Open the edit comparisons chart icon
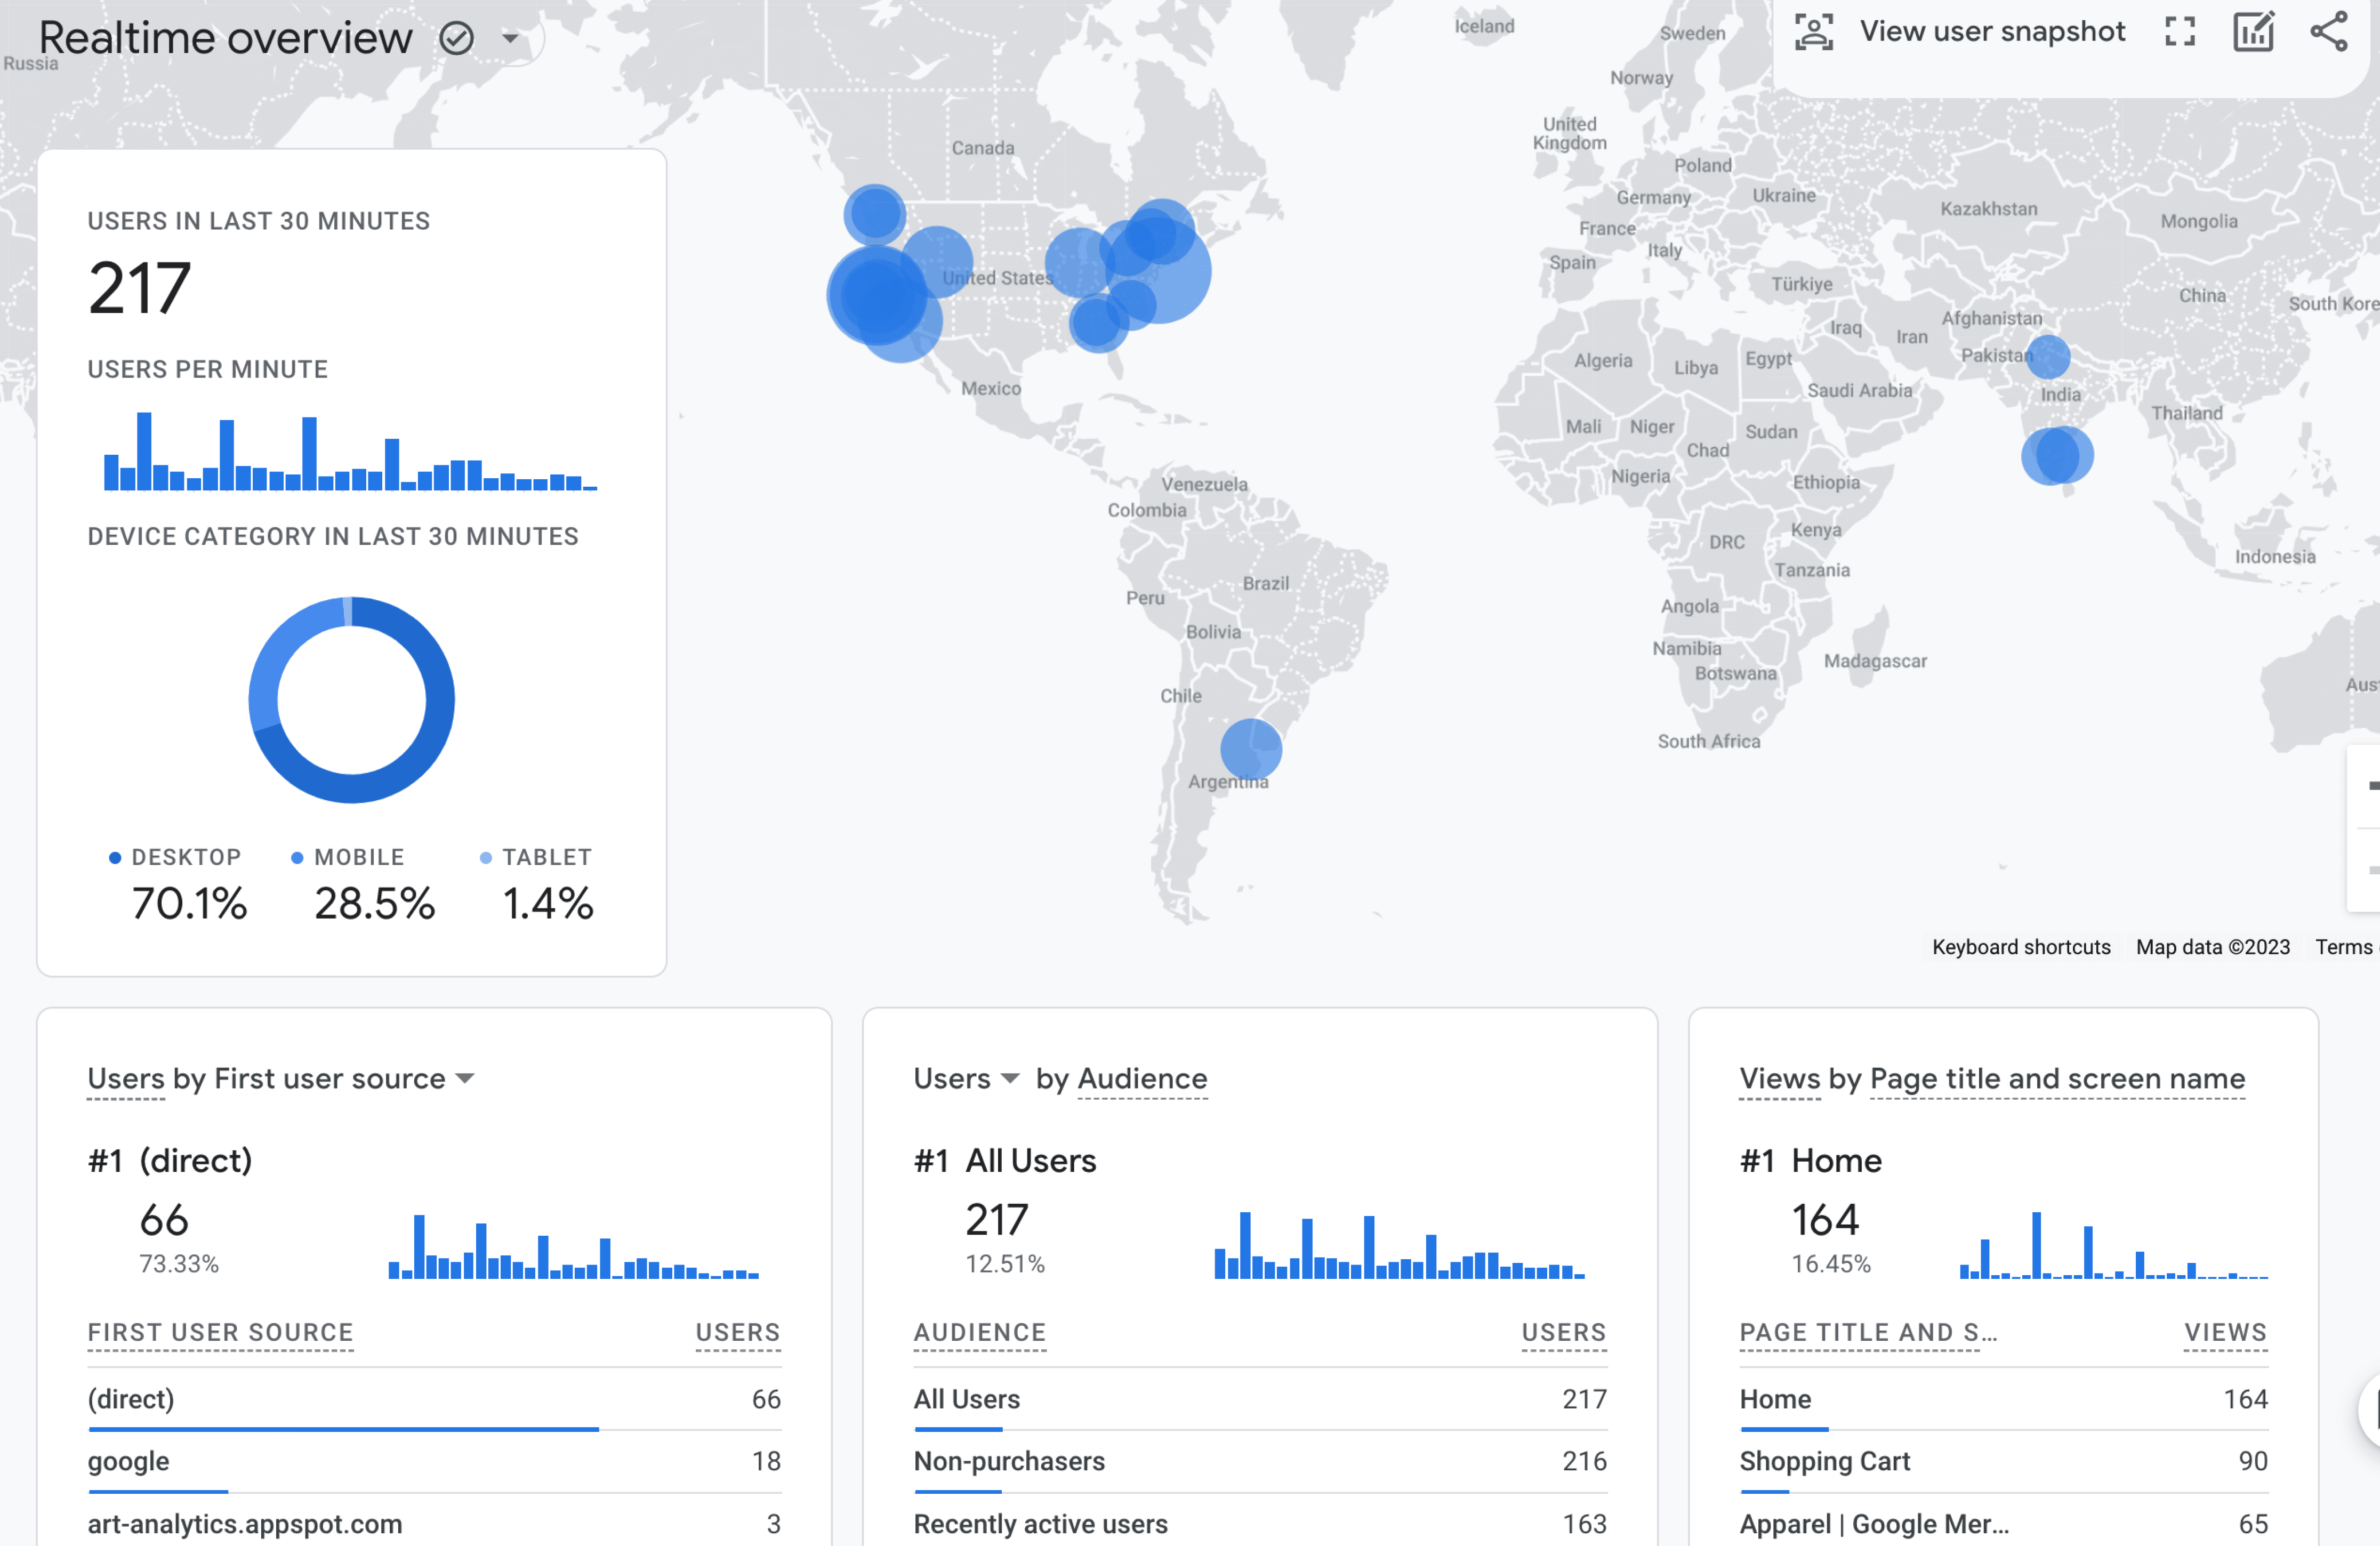2380x1546 pixels. point(2254,32)
